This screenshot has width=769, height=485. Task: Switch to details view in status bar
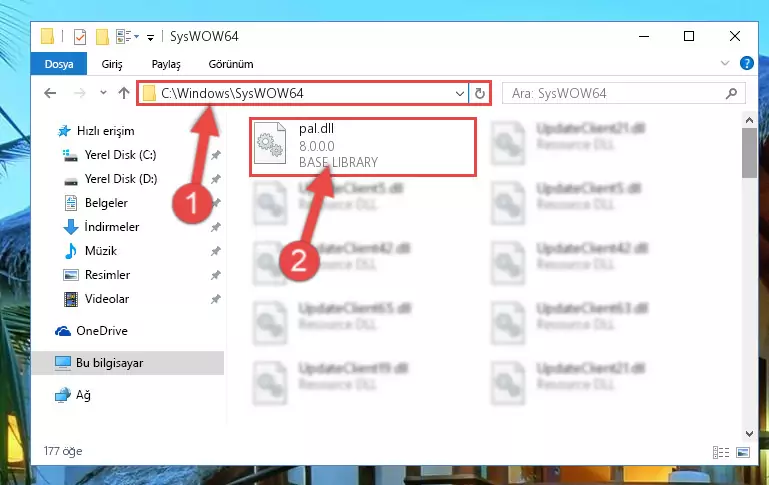[720, 452]
